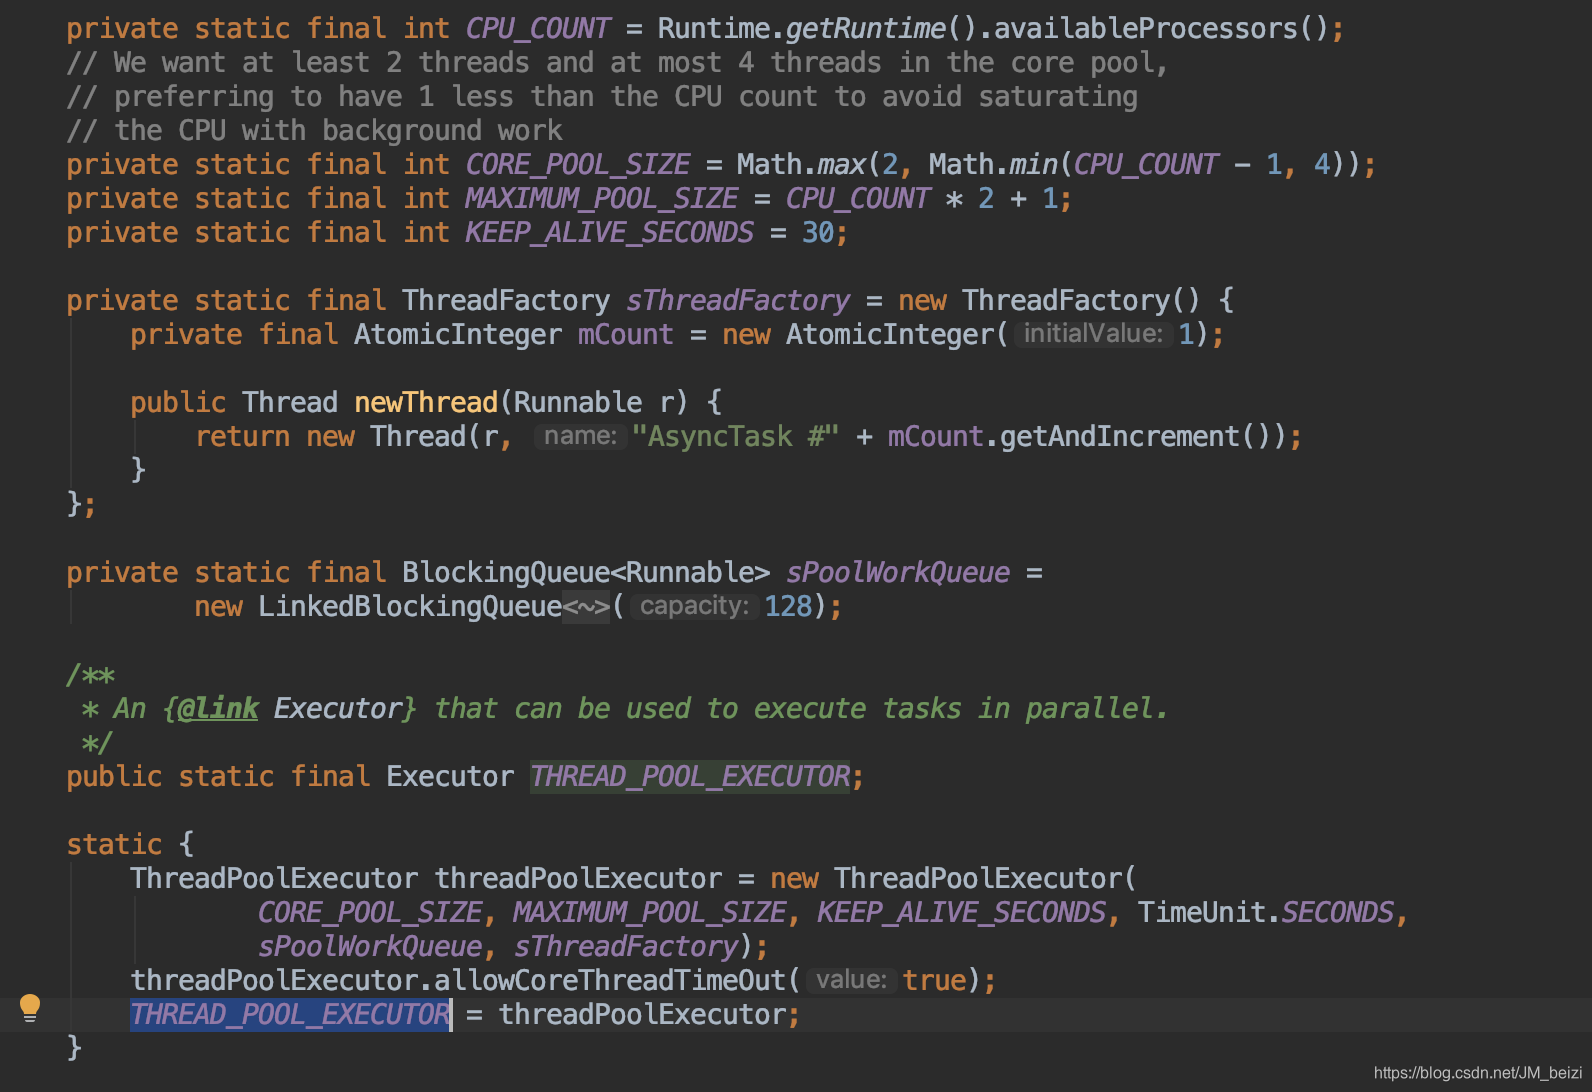This screenshot has width=1592, height=1092.
Task: Click the 'static {' initializer block keyword
Action: (x=130, y=845)
